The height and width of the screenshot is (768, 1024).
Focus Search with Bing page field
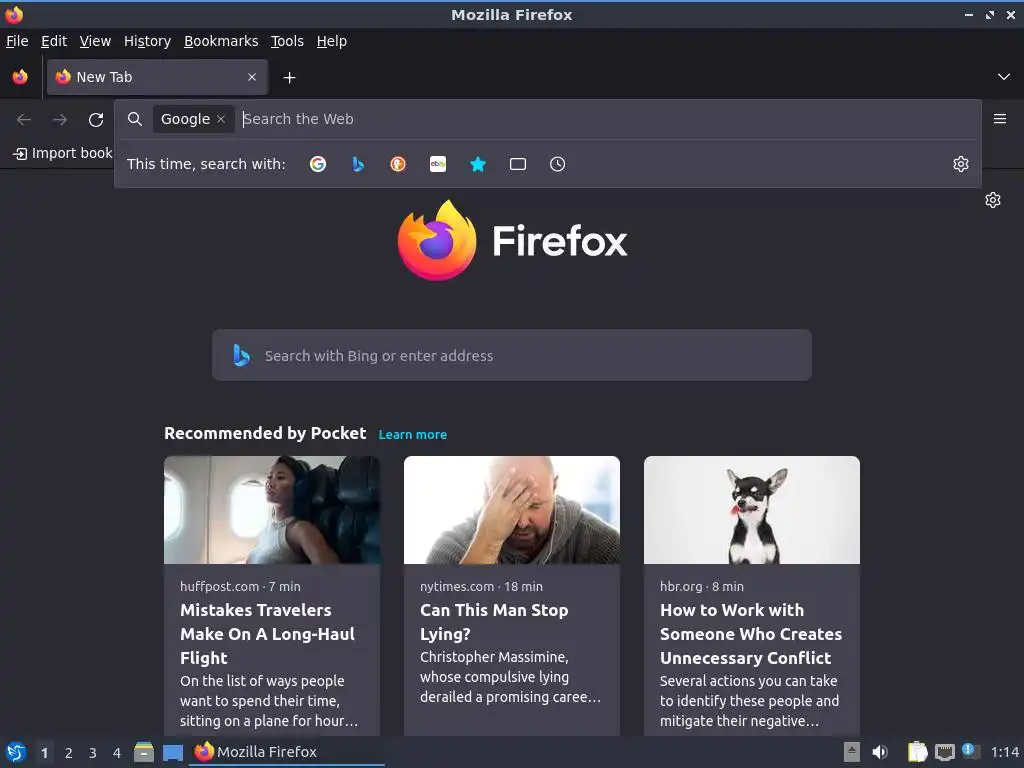(x=512, y=355)
